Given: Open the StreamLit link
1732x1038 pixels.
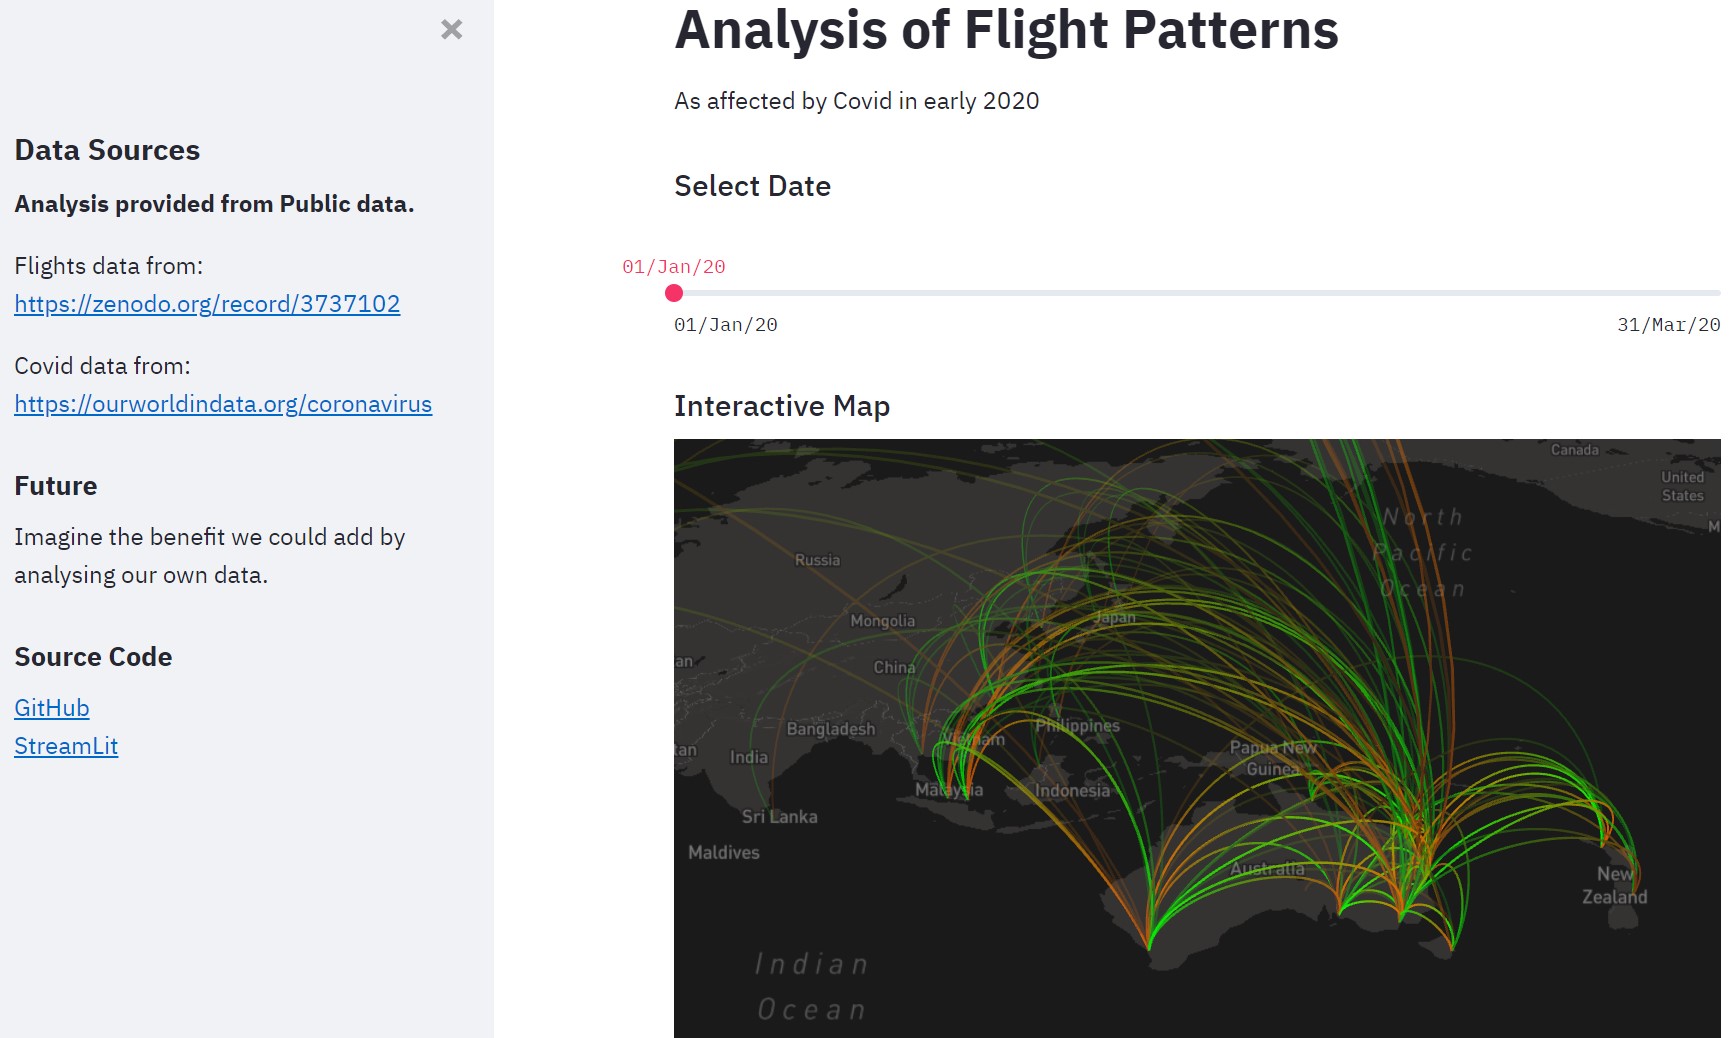Looking at the screenshot, I should click(66, 746).
